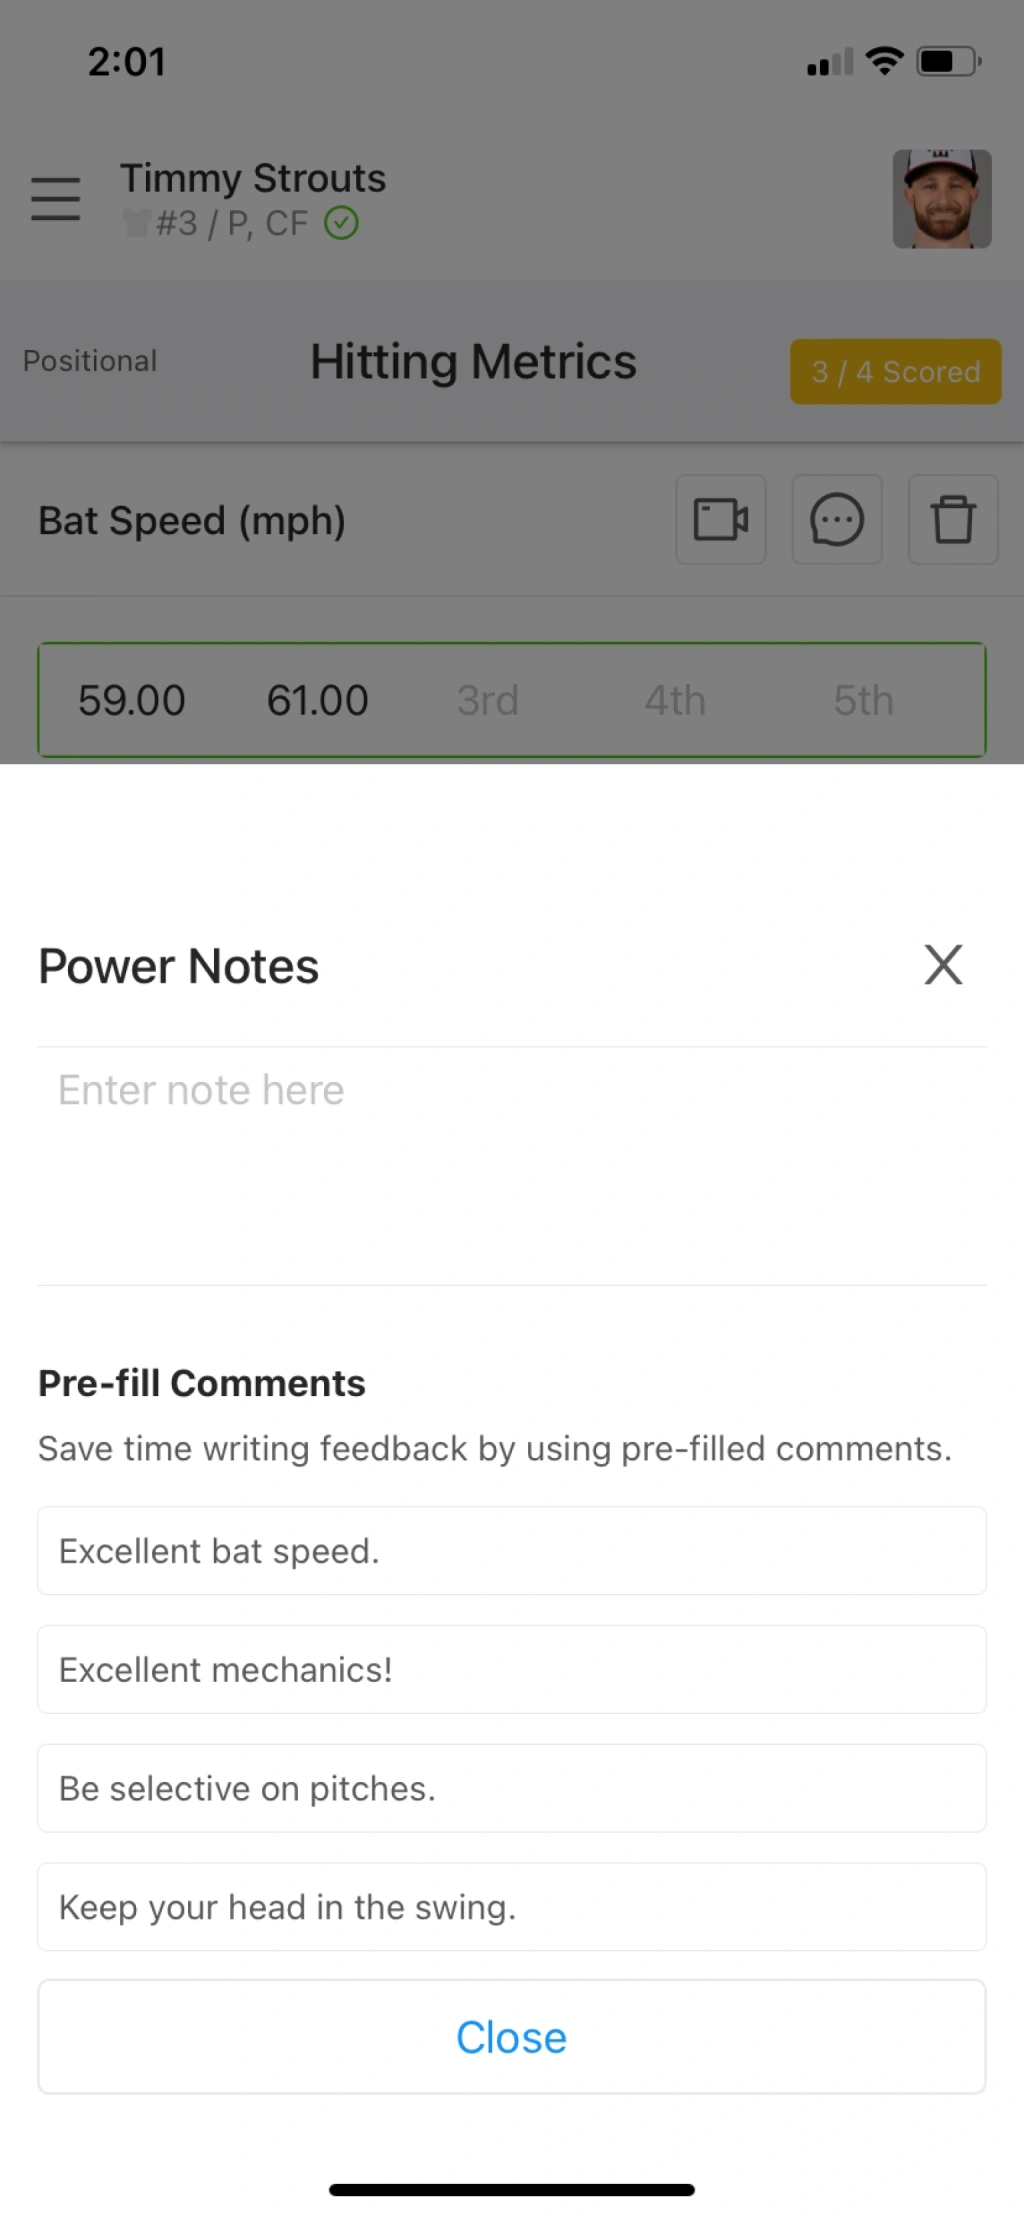
Task: Choose 'Keep your head in the swing.'
Action: tap(510, 1907)
